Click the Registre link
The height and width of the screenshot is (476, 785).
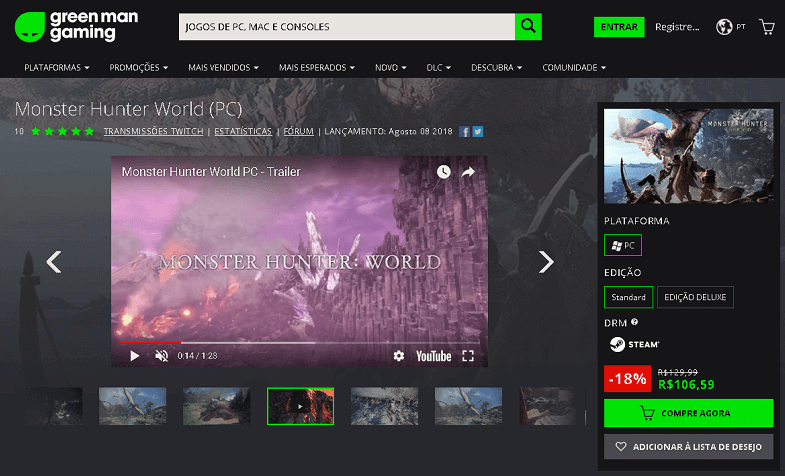[x=677, y=27]
